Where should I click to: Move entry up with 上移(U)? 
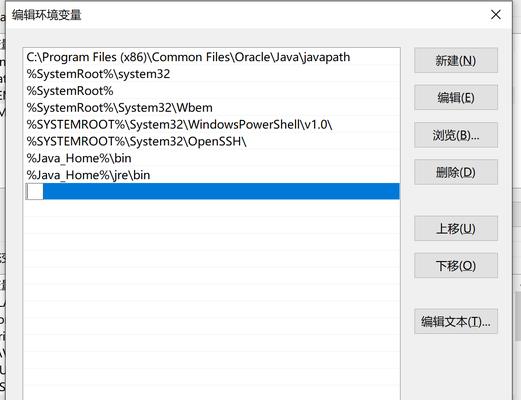[456, 229]
